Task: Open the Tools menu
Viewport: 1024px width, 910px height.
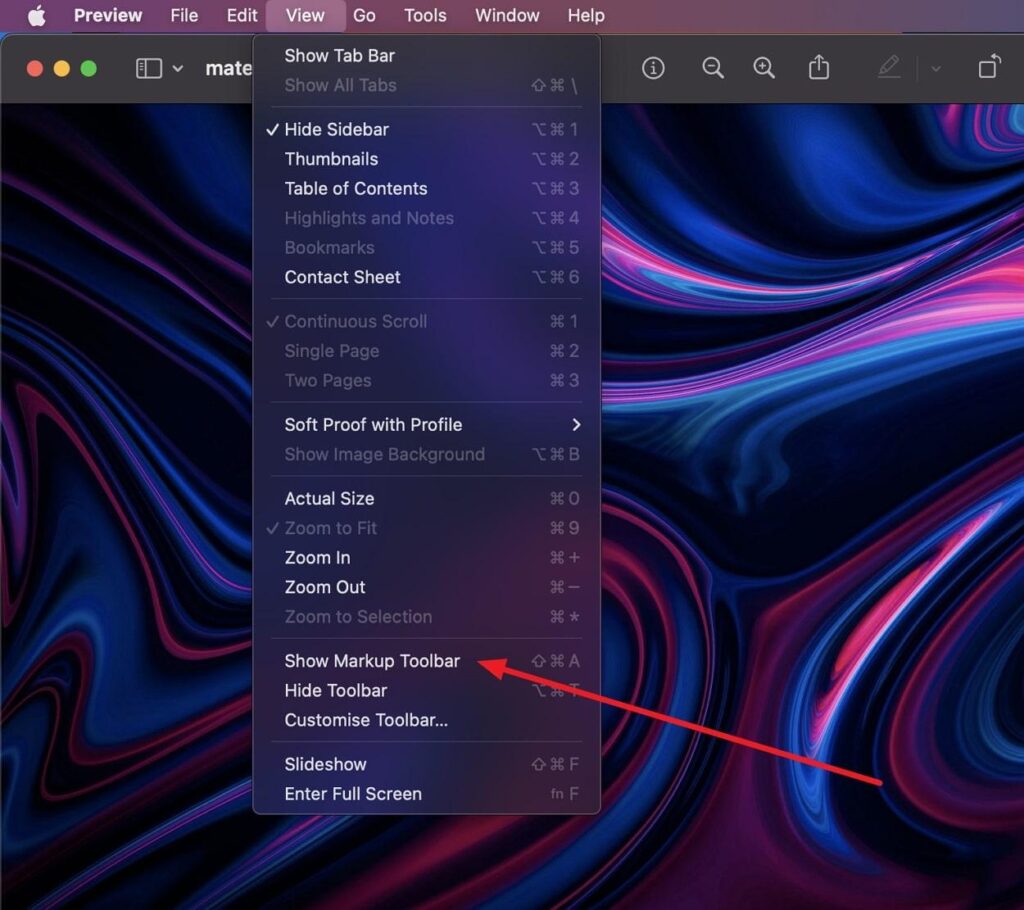Action: click(x=425, y=16)
